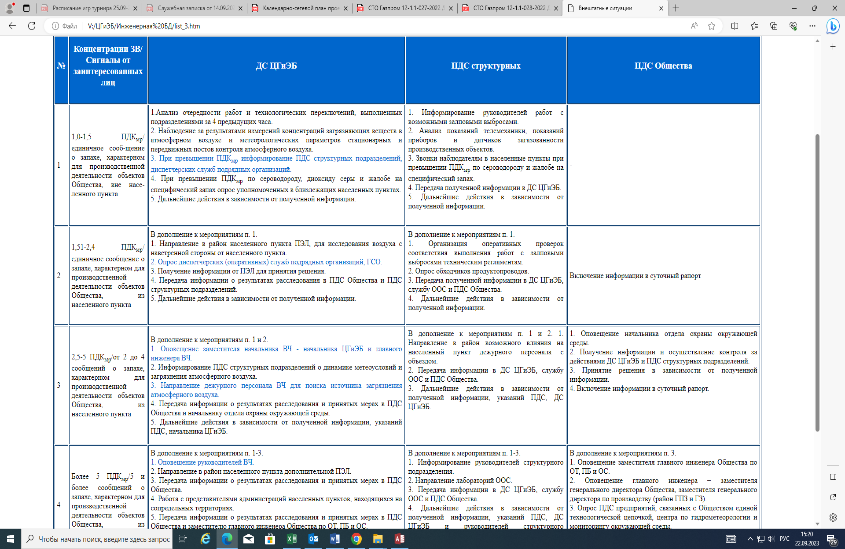
Task: Click the Windows search box on taskbar
Action: click(x=97, y=539)
